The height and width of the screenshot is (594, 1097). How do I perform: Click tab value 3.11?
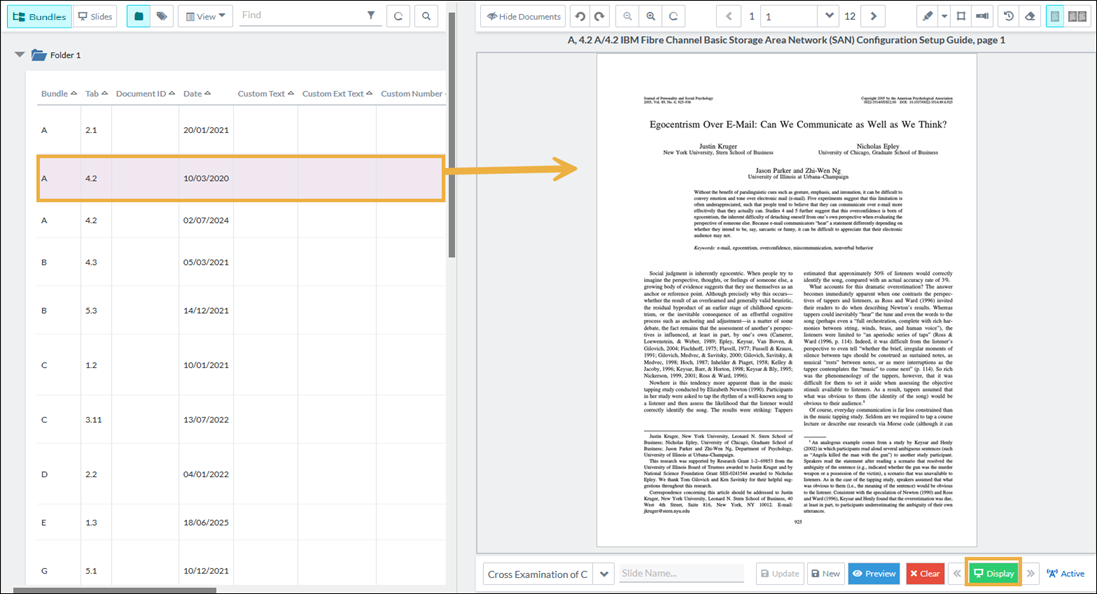click(94, 420)
